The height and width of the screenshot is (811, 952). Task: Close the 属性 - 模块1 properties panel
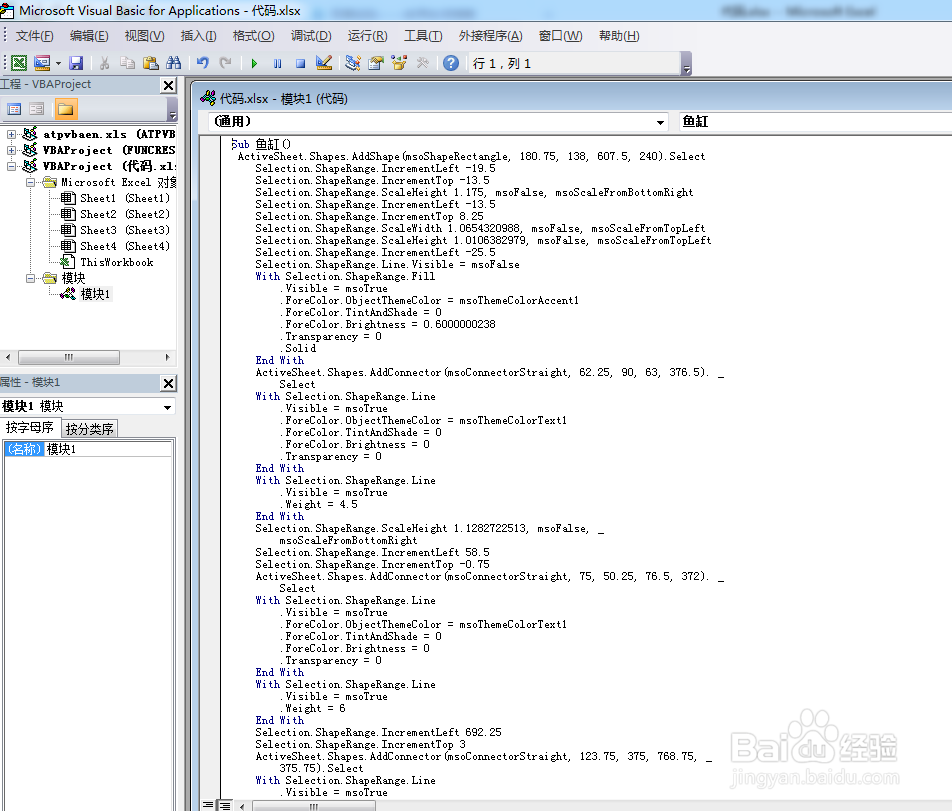click(x=169, y=383)
